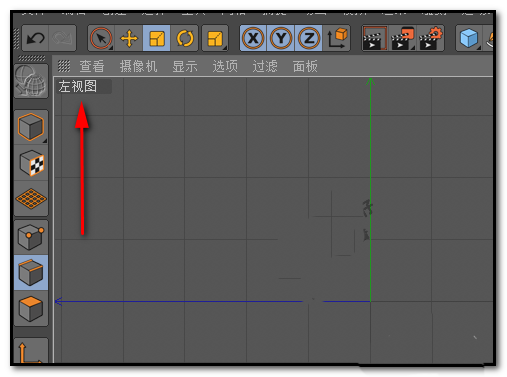Render to Picture Viewer icon
507x377 pixels.
[402, 38]
